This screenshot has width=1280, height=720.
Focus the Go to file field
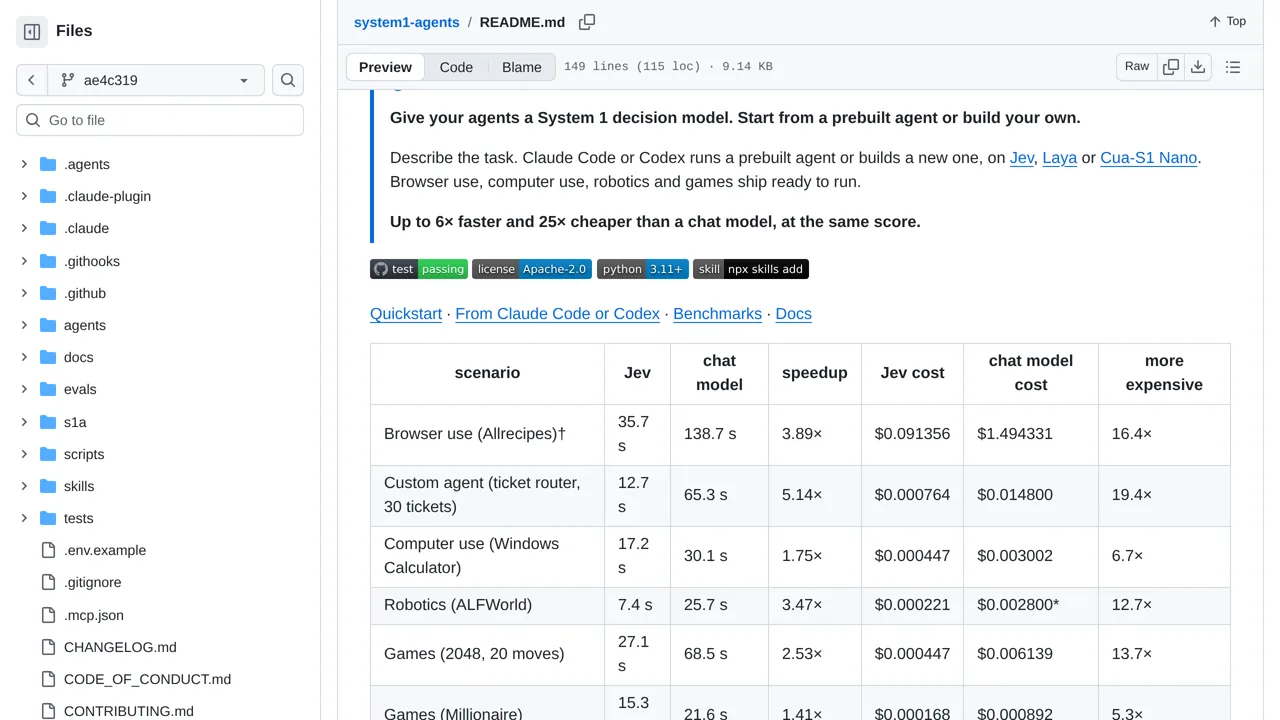coord(160,120)
